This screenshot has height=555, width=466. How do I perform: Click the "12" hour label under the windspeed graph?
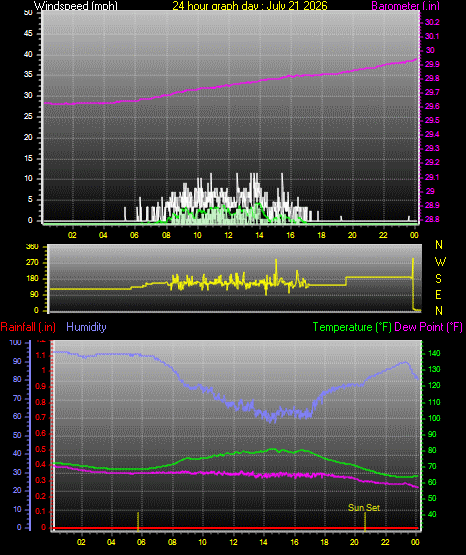click(228, 235)
